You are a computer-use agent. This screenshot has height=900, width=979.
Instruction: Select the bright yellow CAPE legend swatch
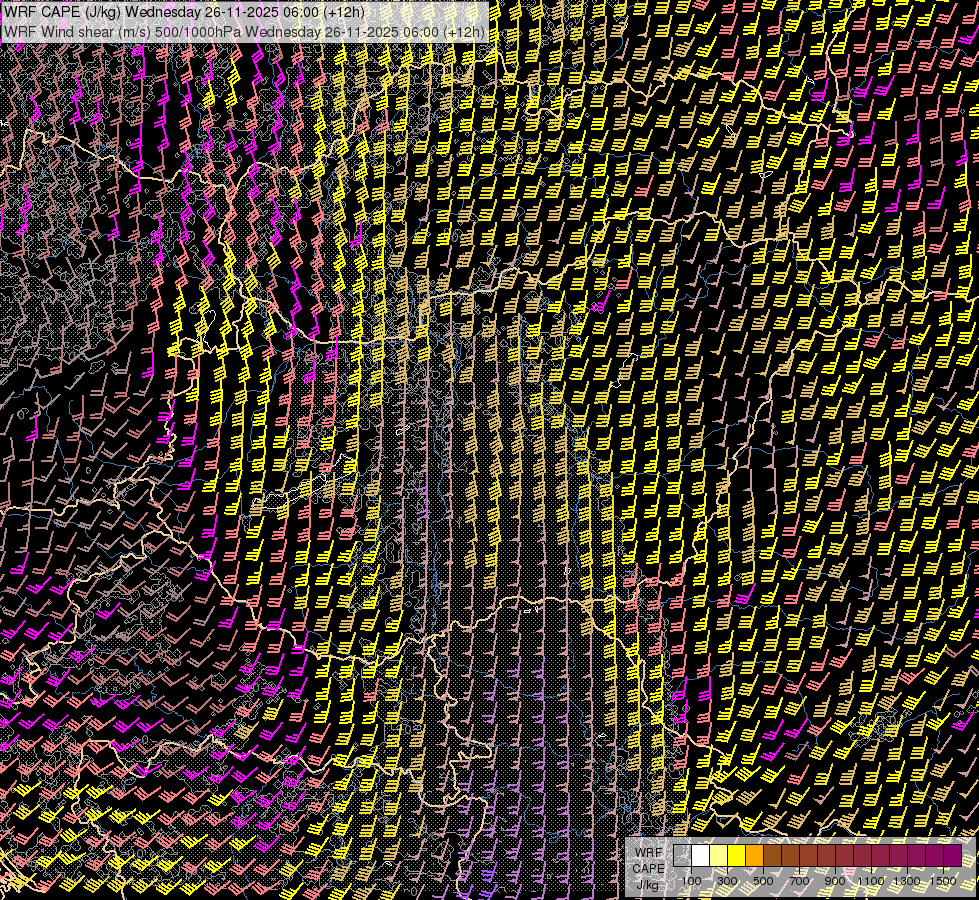pyautogui.click(x=736, y=855)
